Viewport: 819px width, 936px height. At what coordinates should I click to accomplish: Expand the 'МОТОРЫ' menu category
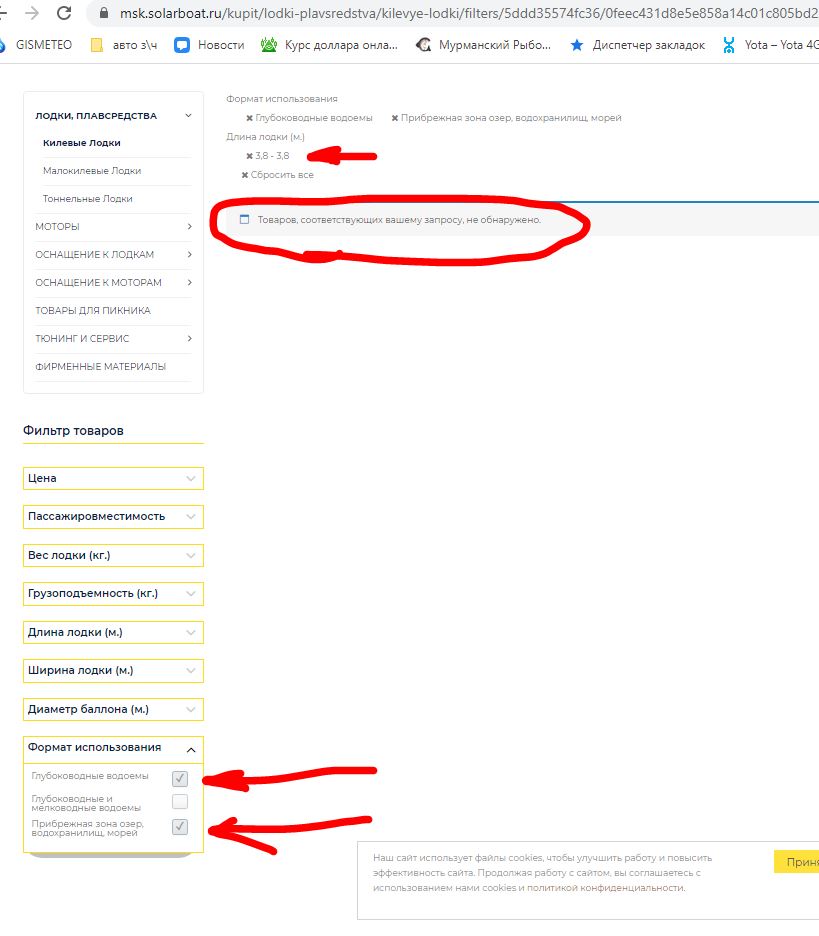(x=113, y=227)
